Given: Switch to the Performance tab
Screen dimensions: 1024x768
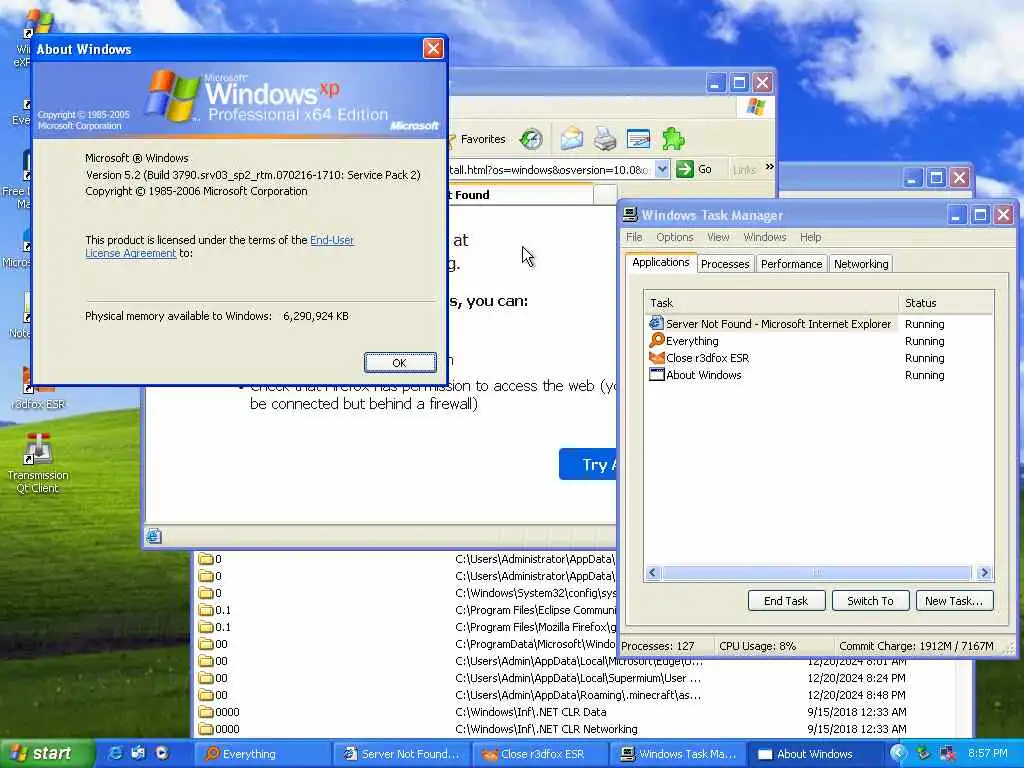Looking at the screenshot, I should pos(792,264).
